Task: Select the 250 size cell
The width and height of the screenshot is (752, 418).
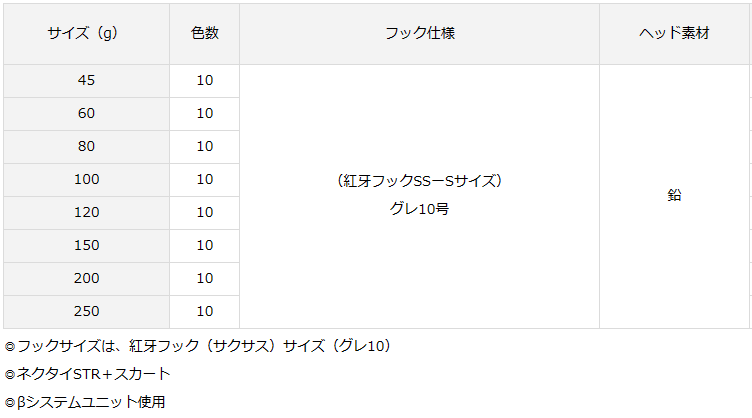Action: tap(86, 312)
